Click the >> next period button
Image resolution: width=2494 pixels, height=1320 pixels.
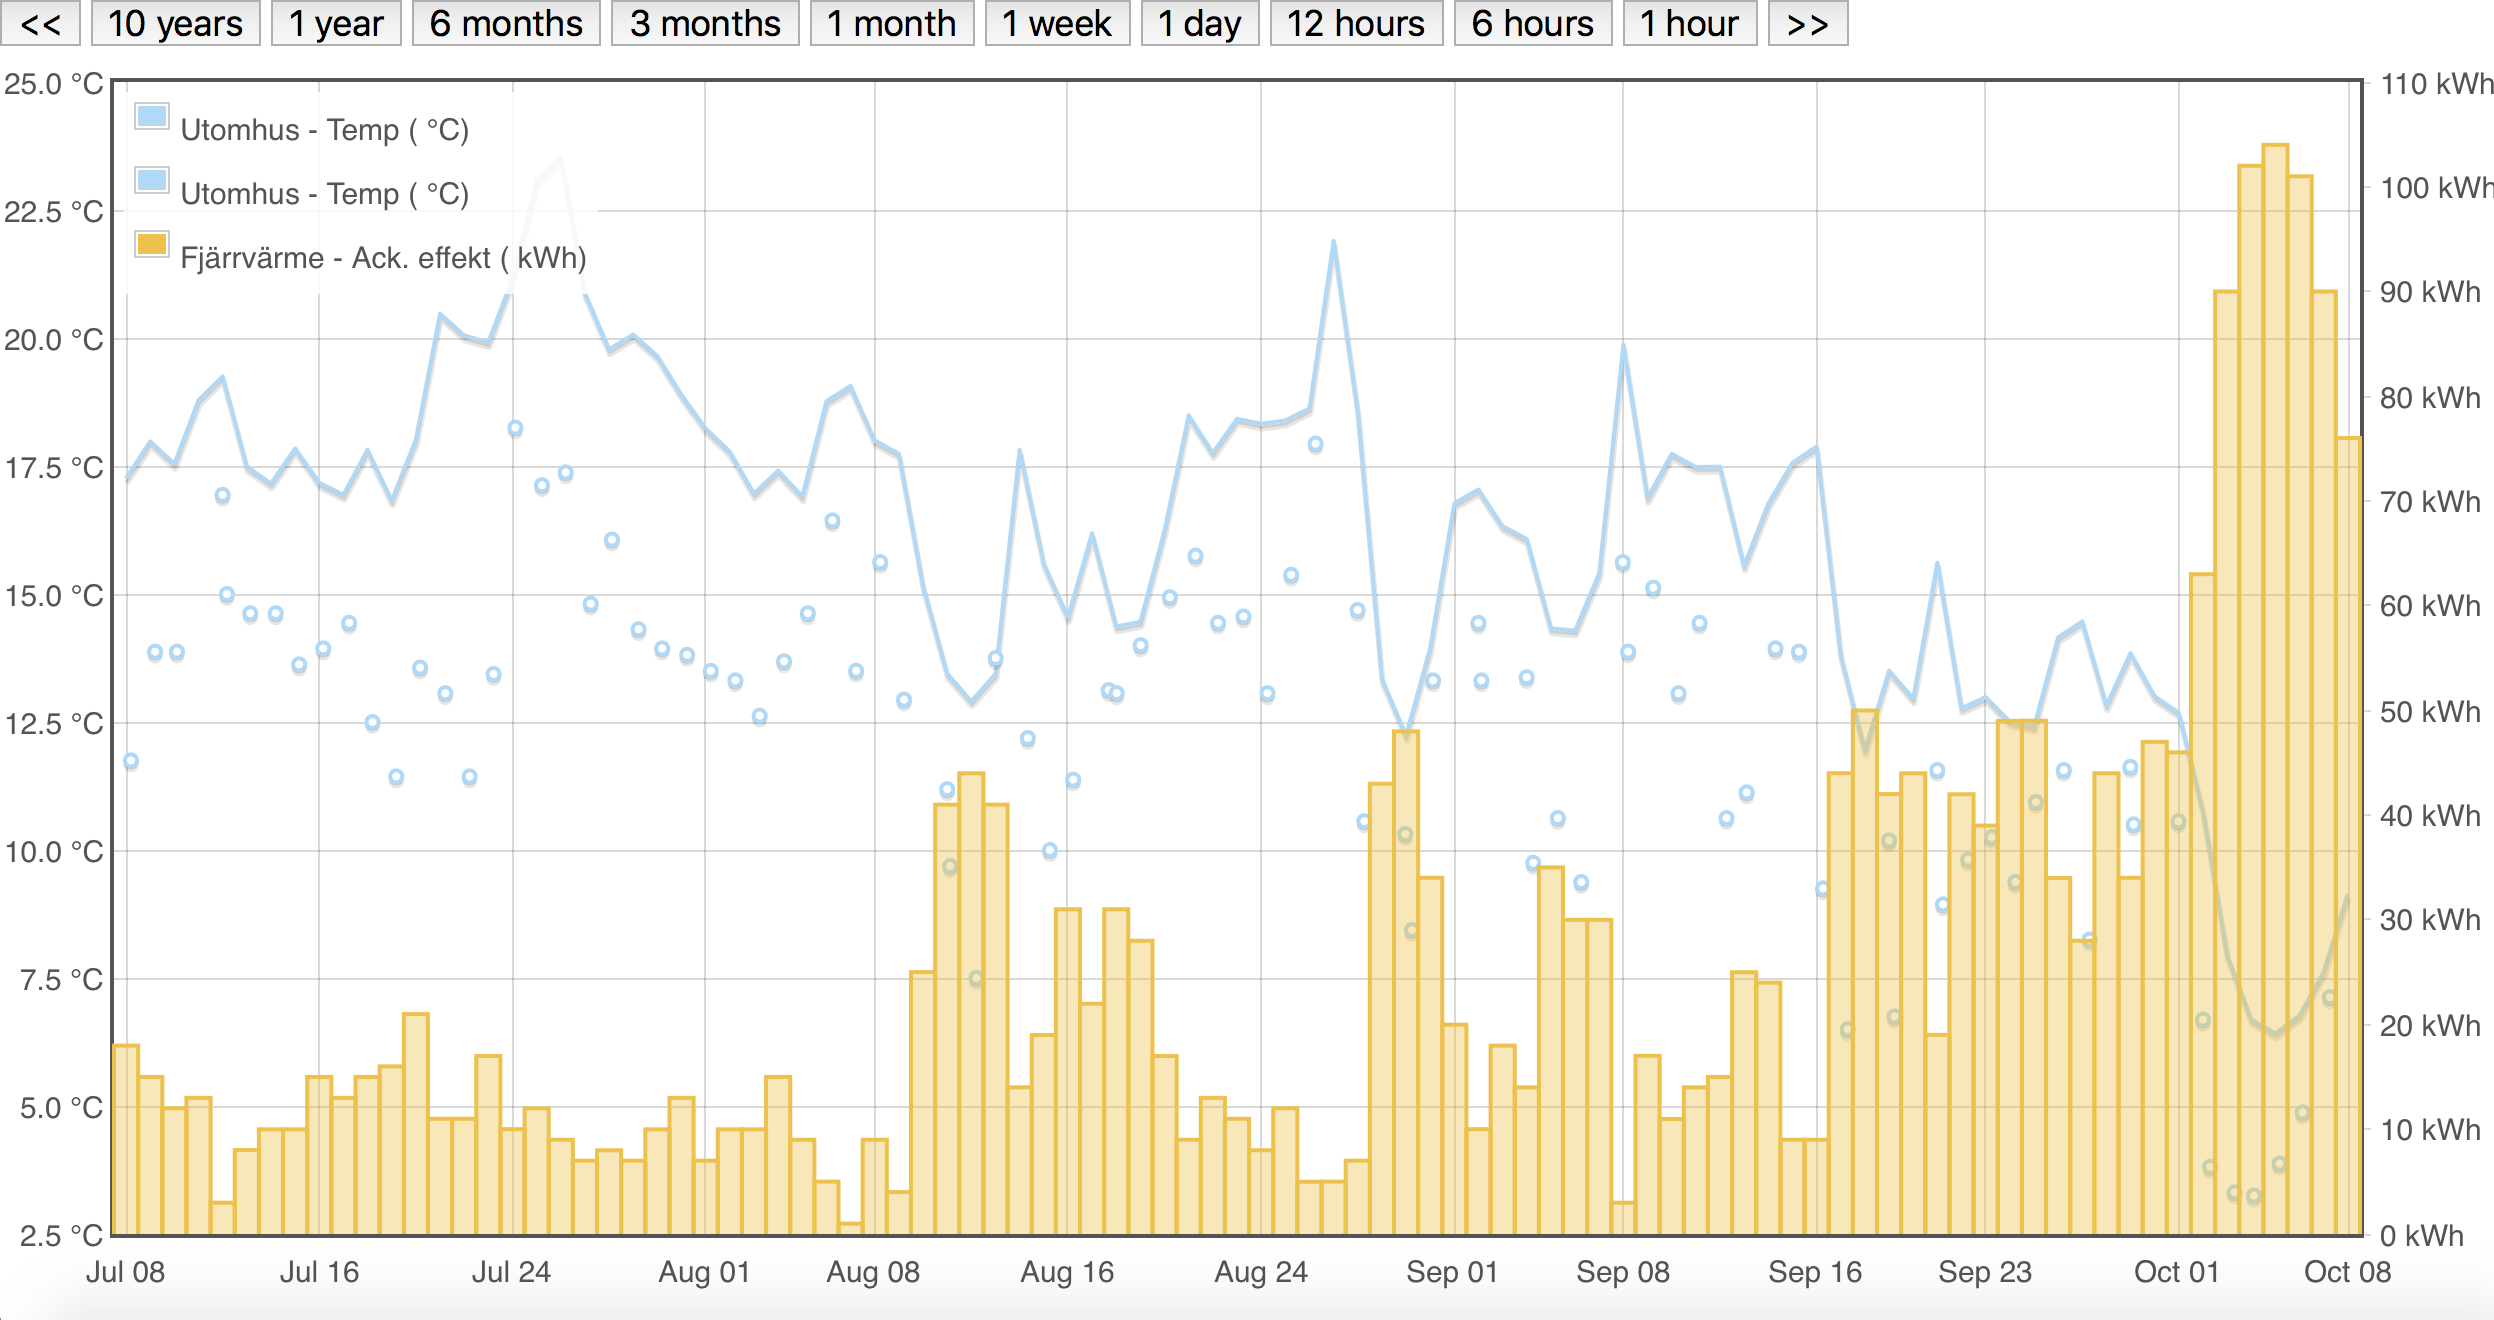point(1807,23)
